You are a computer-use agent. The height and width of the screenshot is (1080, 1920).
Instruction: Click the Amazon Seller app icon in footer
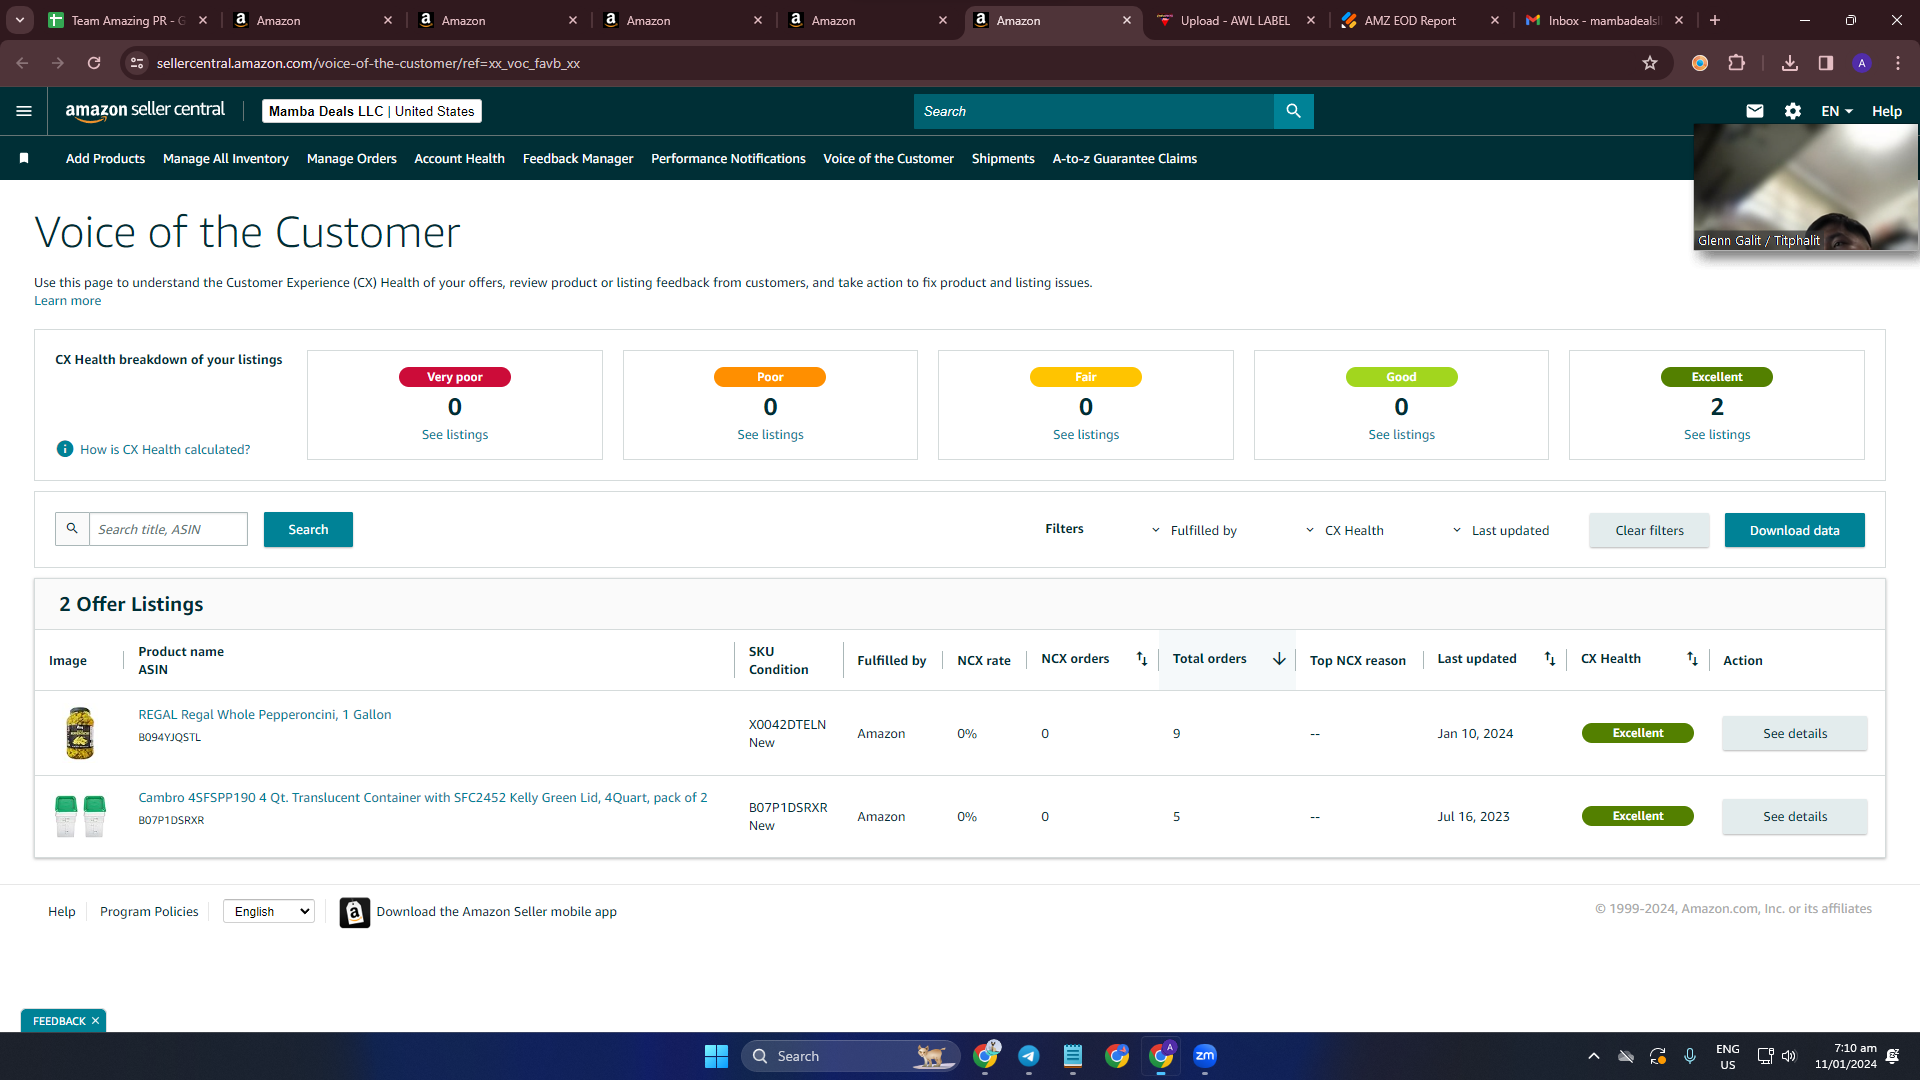click(x=354, y=912)
